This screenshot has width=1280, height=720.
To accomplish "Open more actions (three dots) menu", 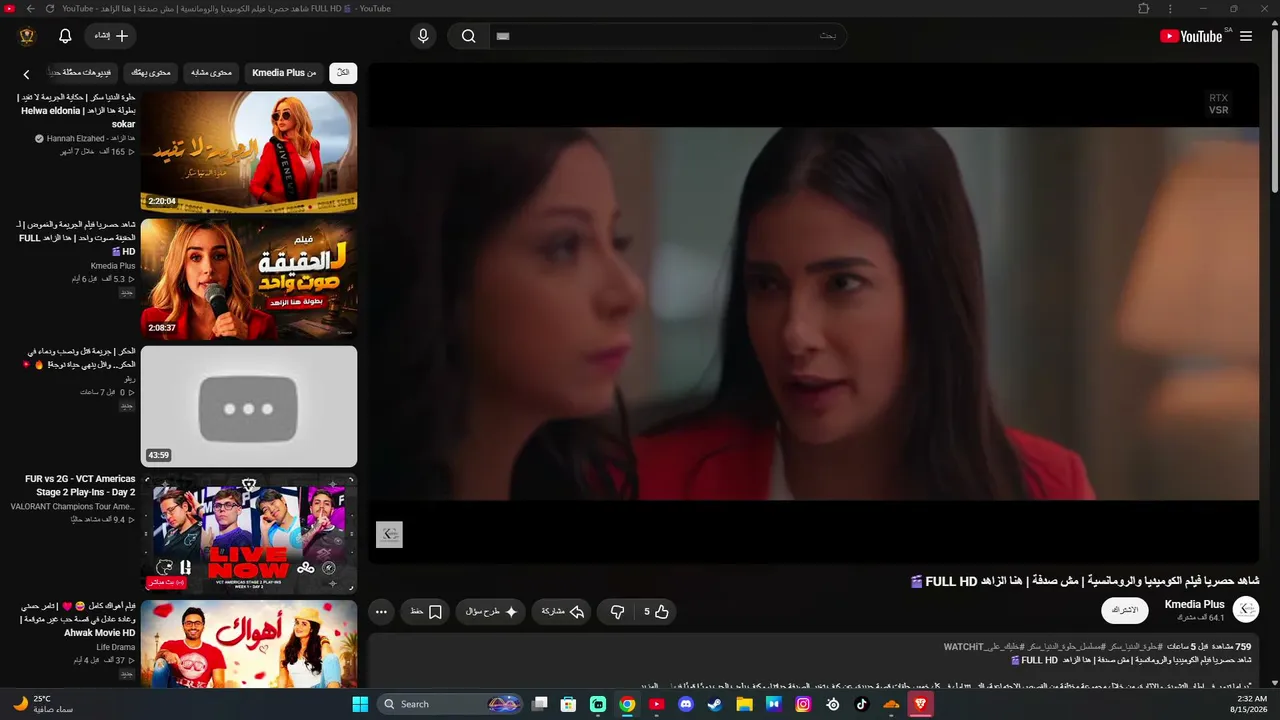I will click(381, 612).
